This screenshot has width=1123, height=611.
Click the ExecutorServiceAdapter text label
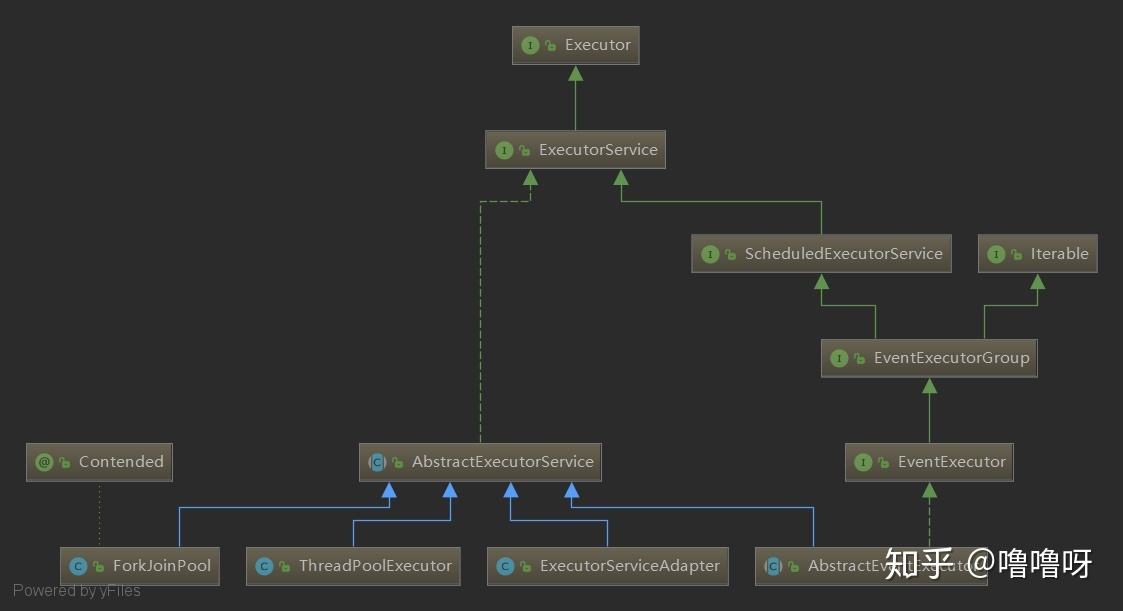(x=630, y=565)
